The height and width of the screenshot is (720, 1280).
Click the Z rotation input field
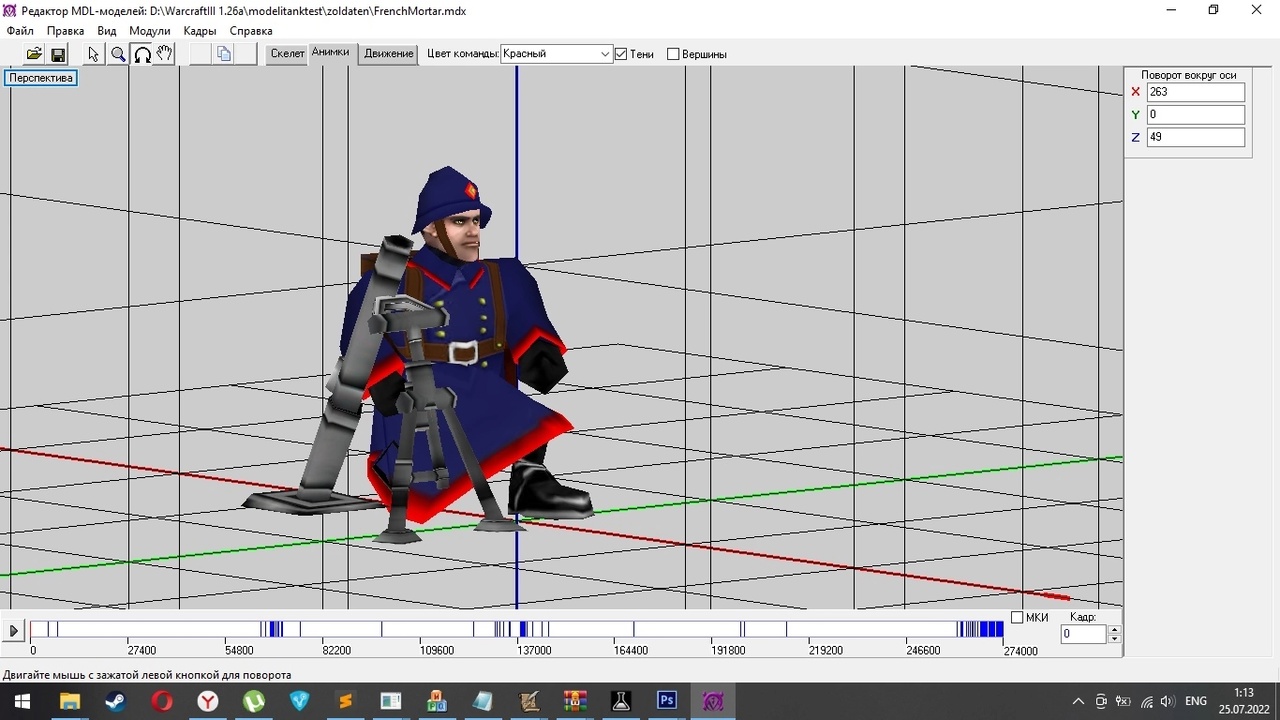coord(1196,137)
